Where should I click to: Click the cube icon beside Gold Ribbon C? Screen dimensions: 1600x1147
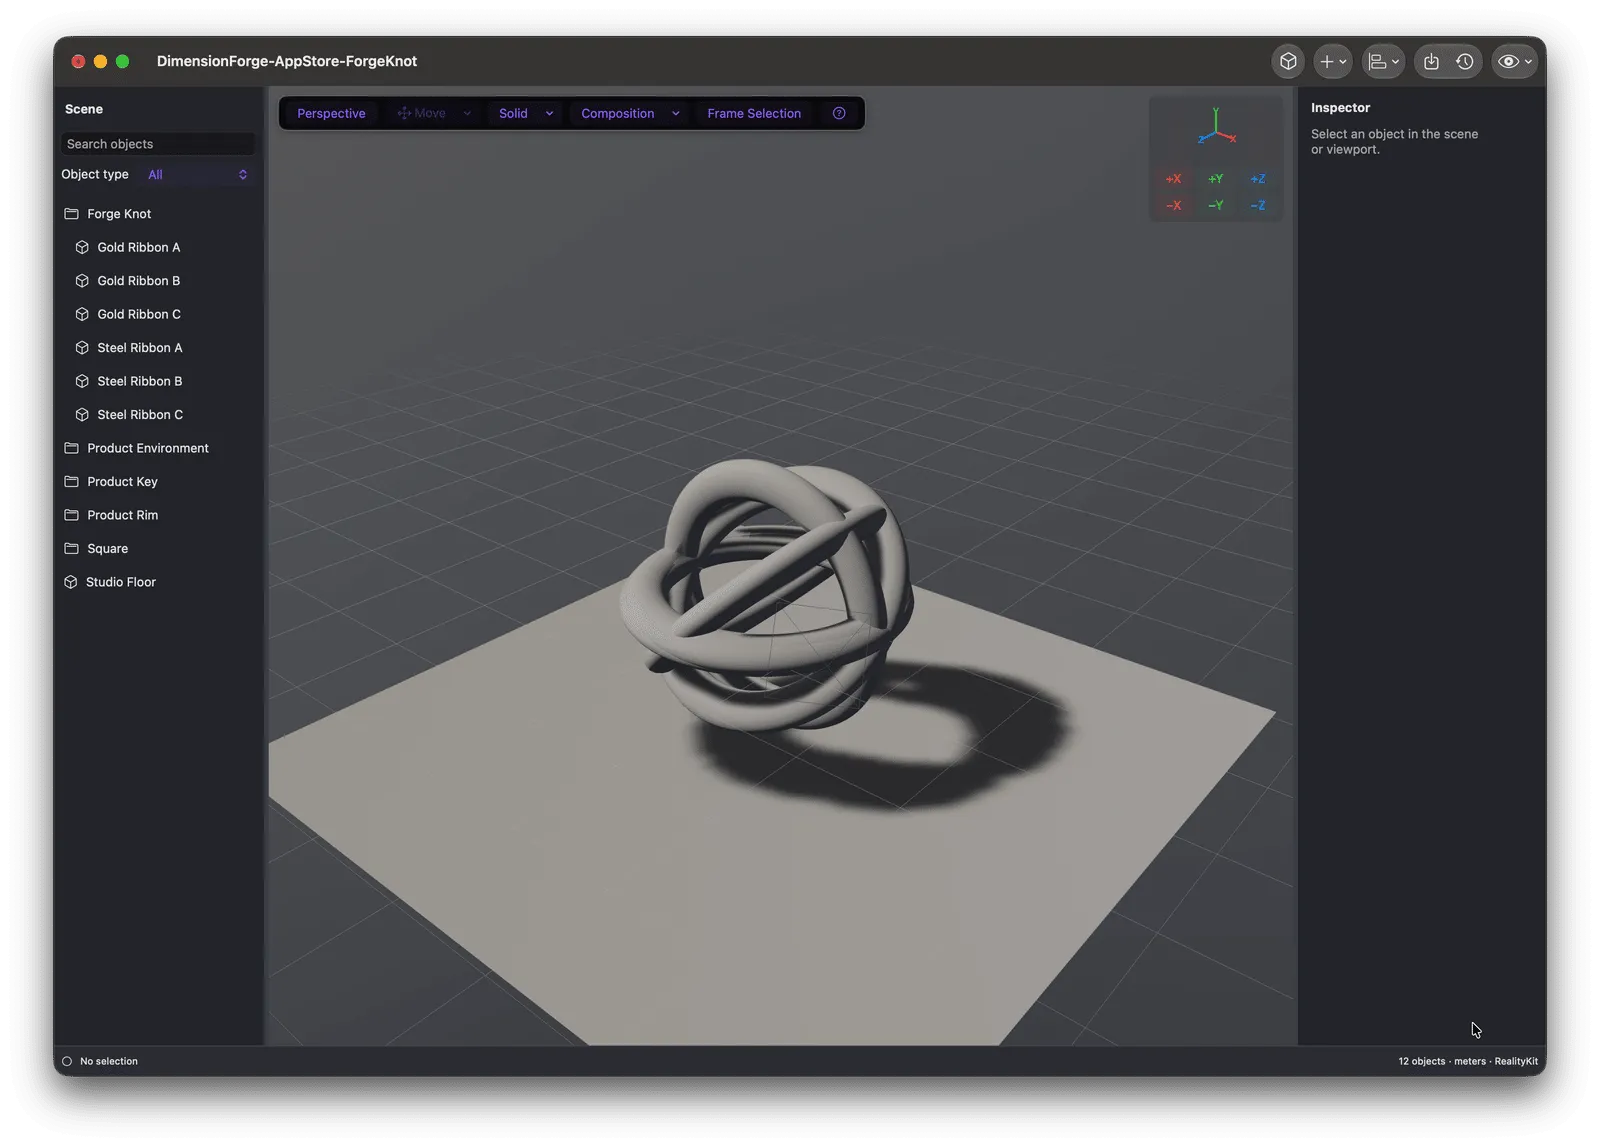(82, 315)
